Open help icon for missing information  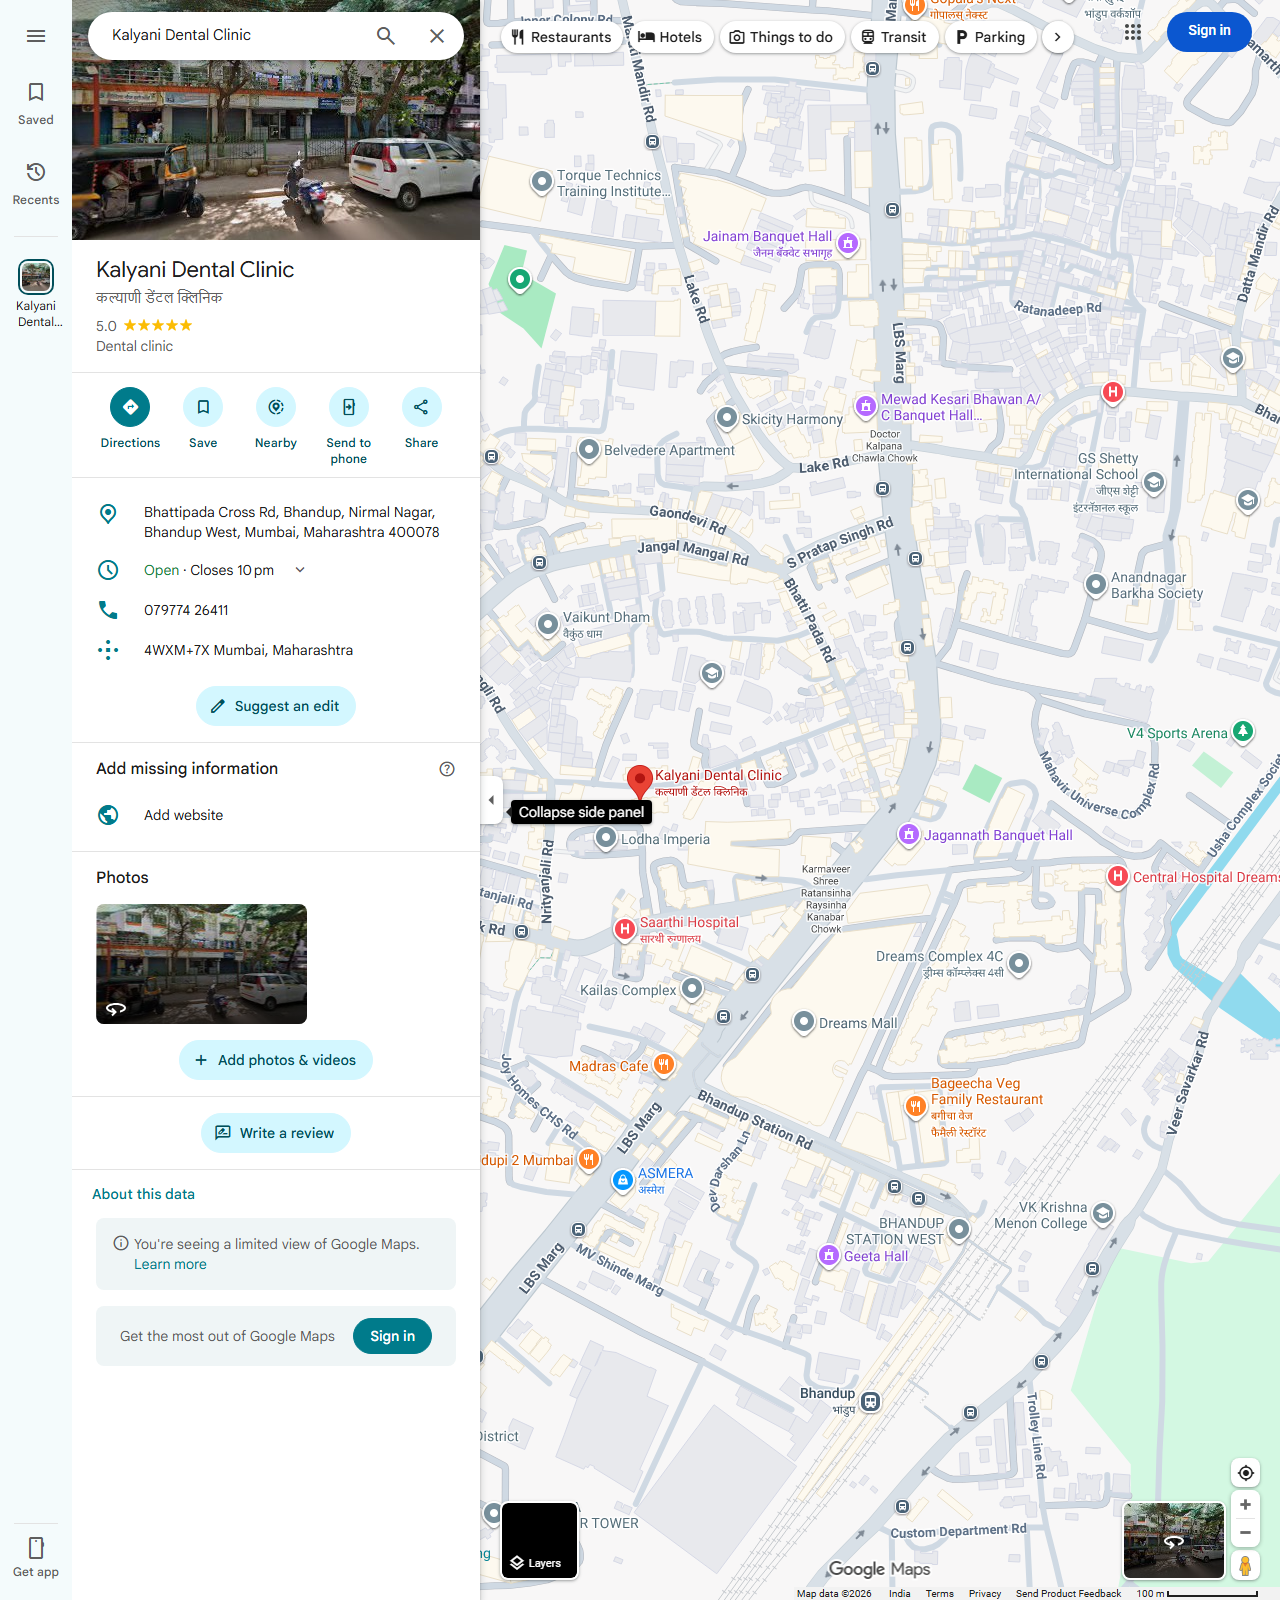click(x=447, y=769)
